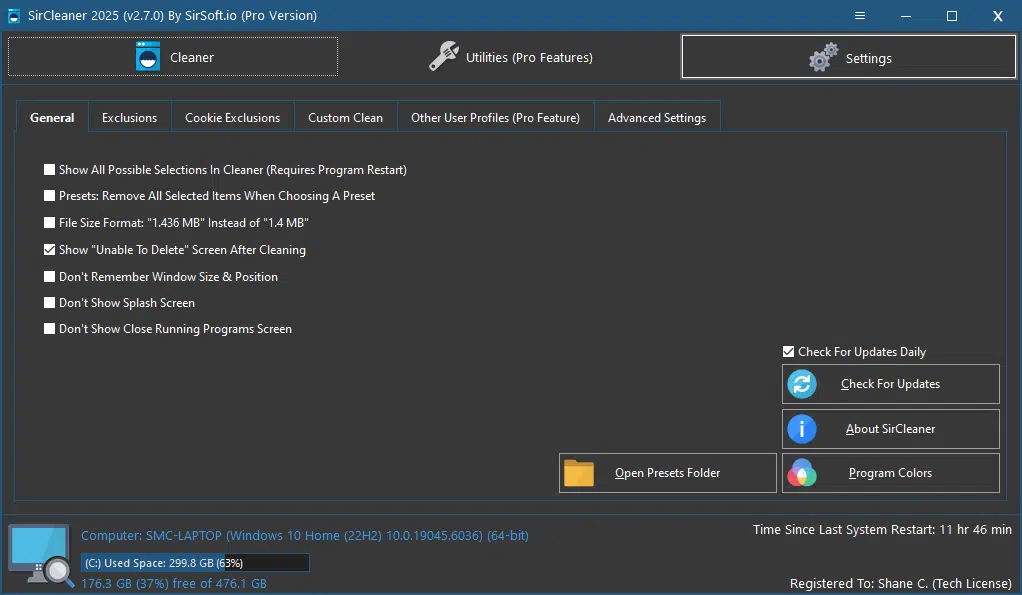Click the SirCleaner 2025 window title text
This screenshot has height=595, width=1022.
click(x=172, y=16)
